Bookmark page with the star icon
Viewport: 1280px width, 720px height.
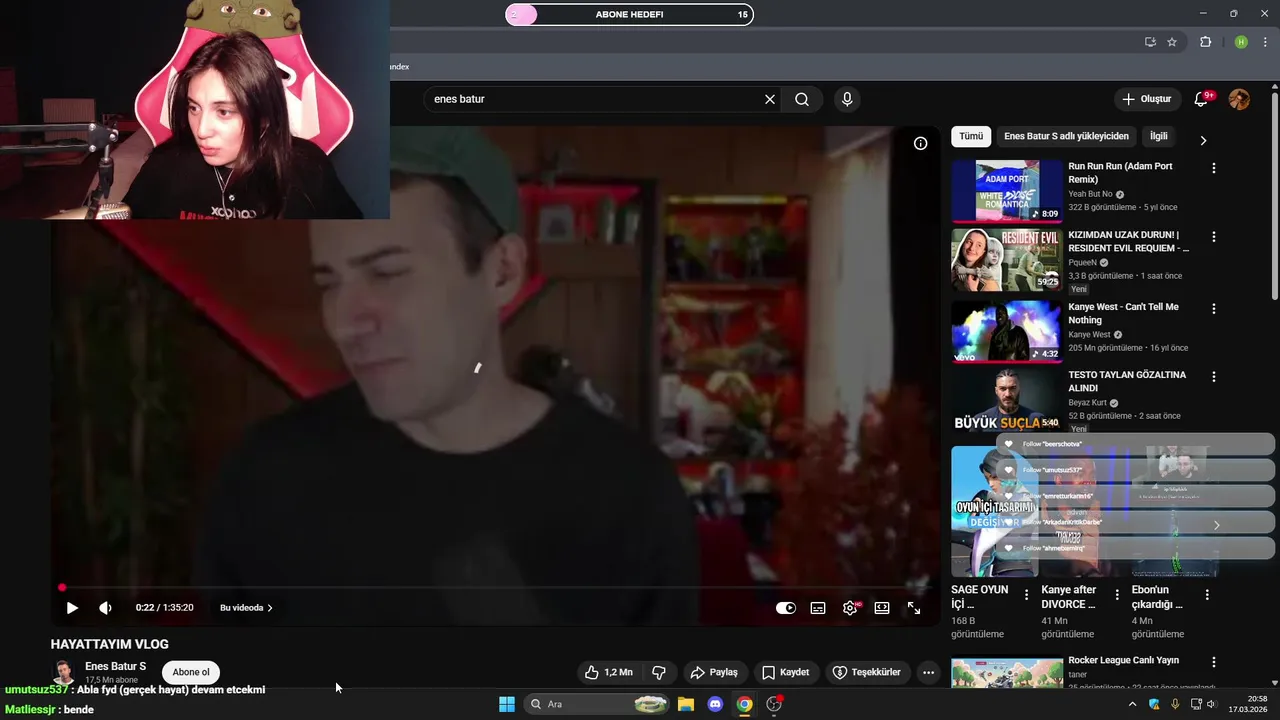click(x=1172, y=42)
